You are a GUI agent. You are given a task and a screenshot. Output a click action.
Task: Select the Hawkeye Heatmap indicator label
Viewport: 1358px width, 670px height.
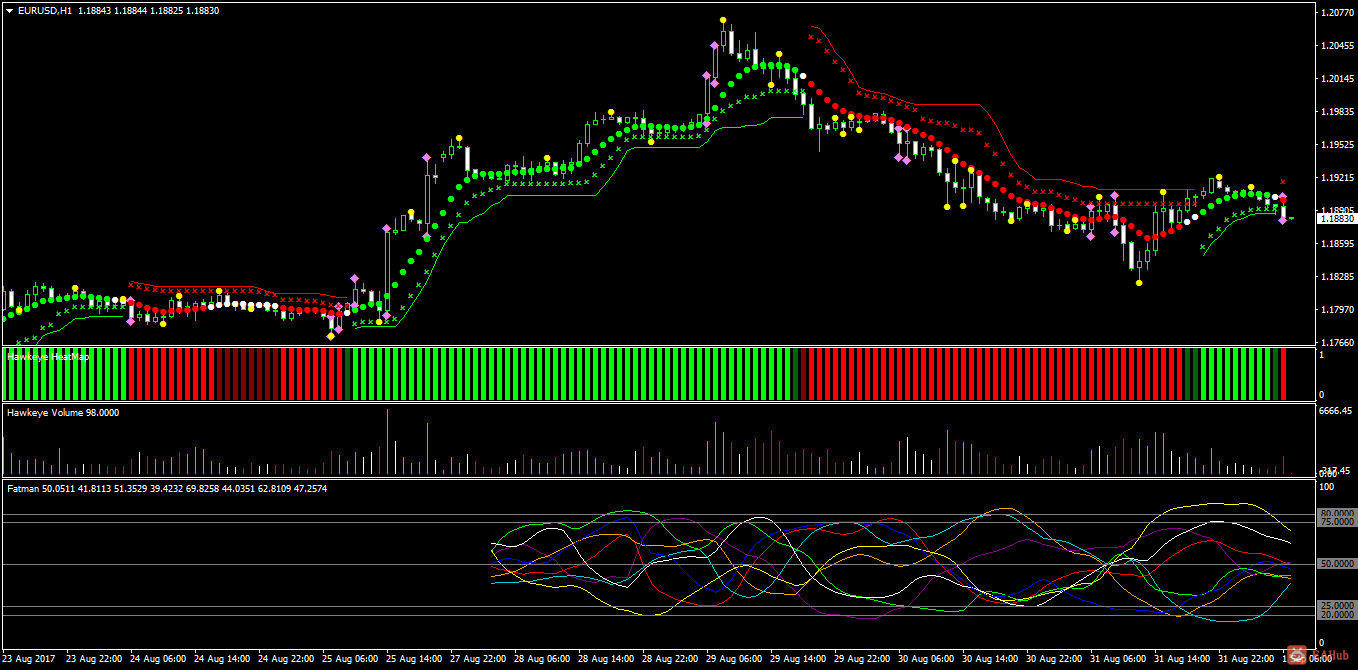point(48,356)
